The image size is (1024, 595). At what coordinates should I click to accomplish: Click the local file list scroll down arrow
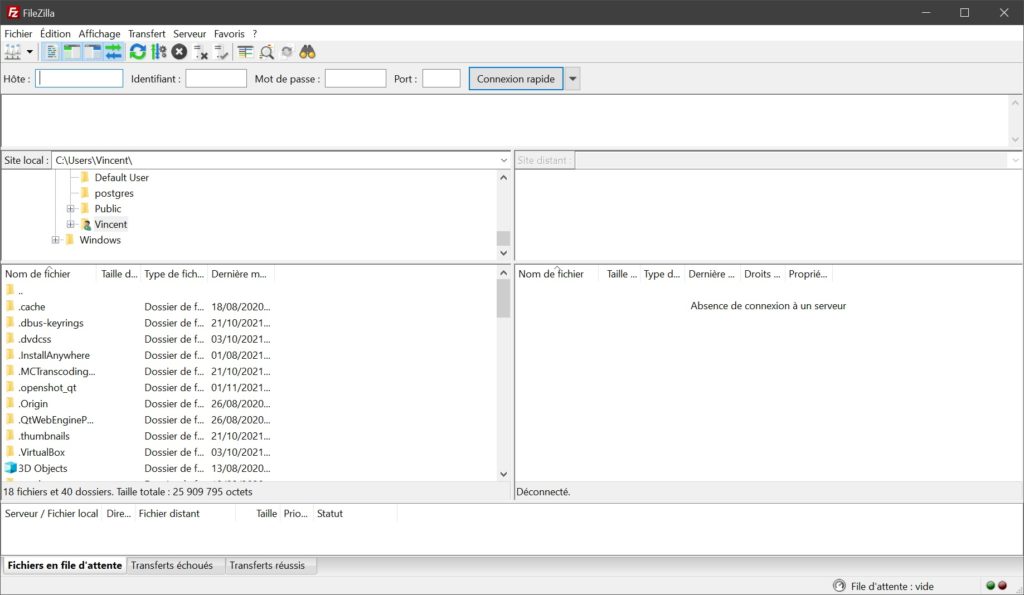point(504,474)
